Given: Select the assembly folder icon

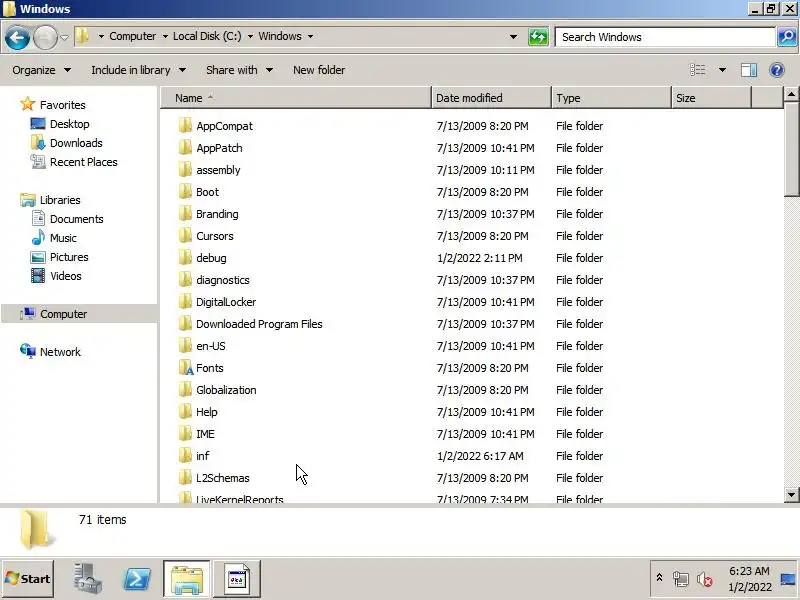Looking at the screenshot, I should point(185,169).
